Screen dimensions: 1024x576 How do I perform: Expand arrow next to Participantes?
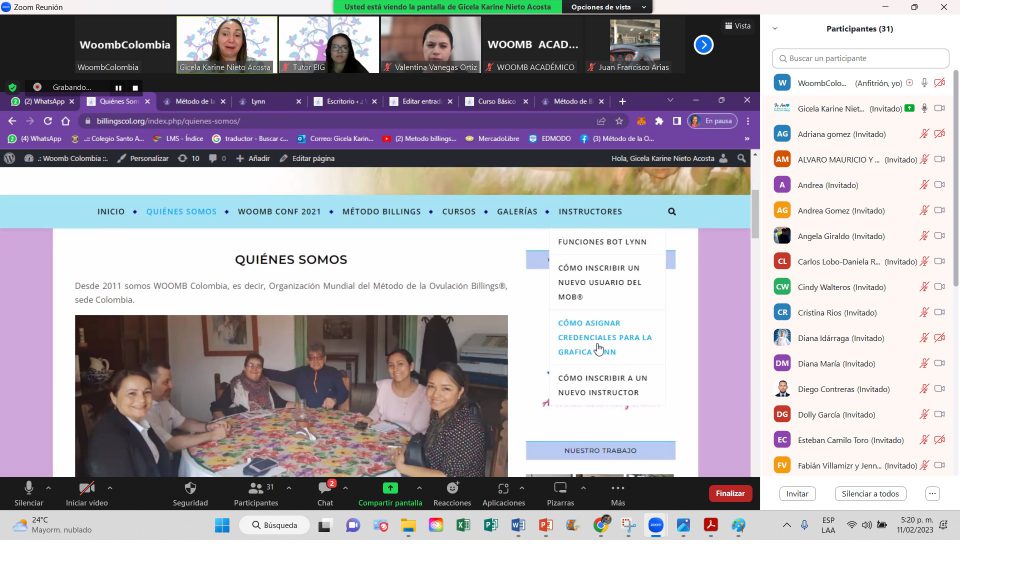289,488
